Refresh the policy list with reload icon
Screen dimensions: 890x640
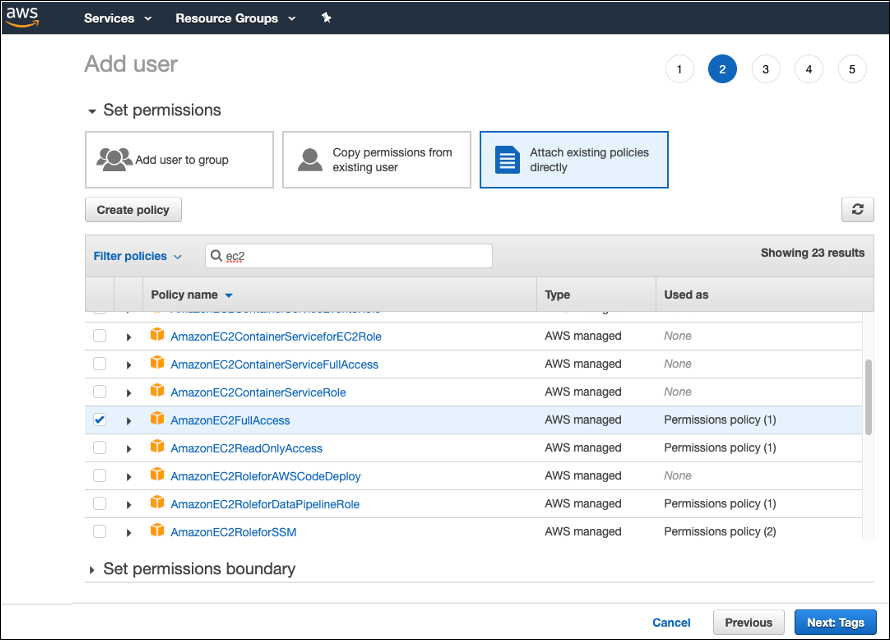857,209
